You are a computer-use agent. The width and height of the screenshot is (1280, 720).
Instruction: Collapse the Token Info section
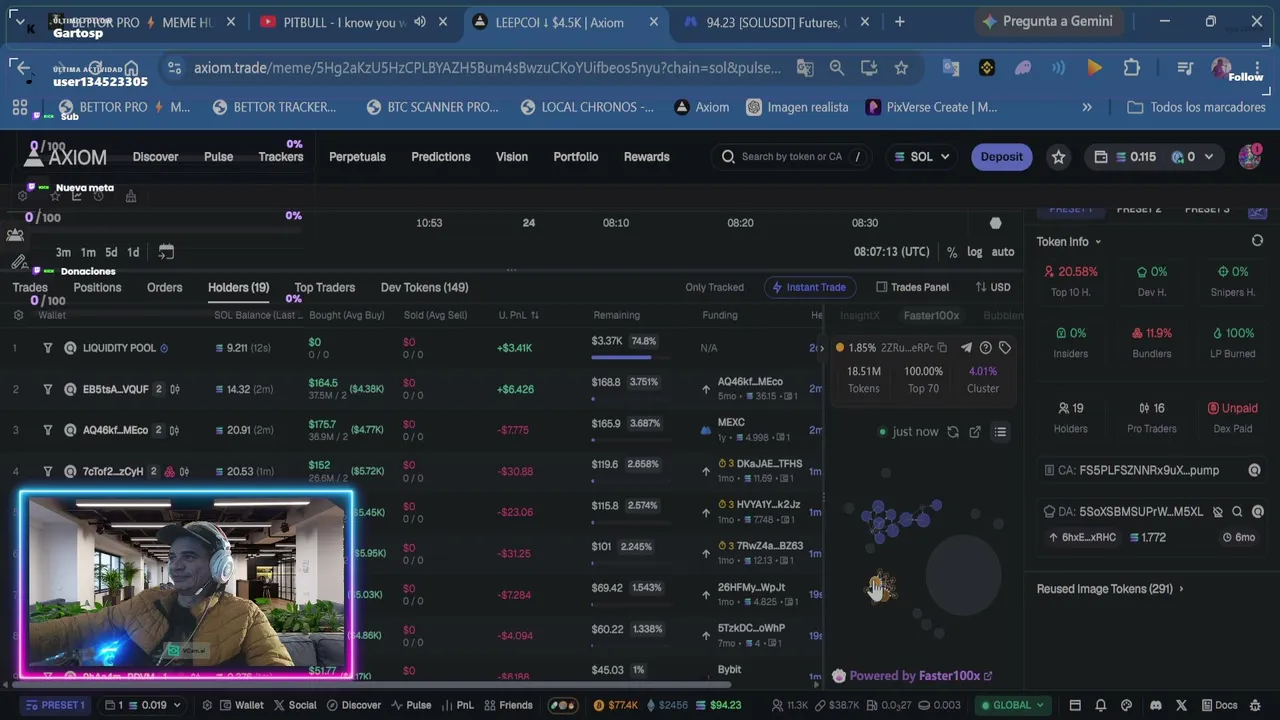[1069, 242]
